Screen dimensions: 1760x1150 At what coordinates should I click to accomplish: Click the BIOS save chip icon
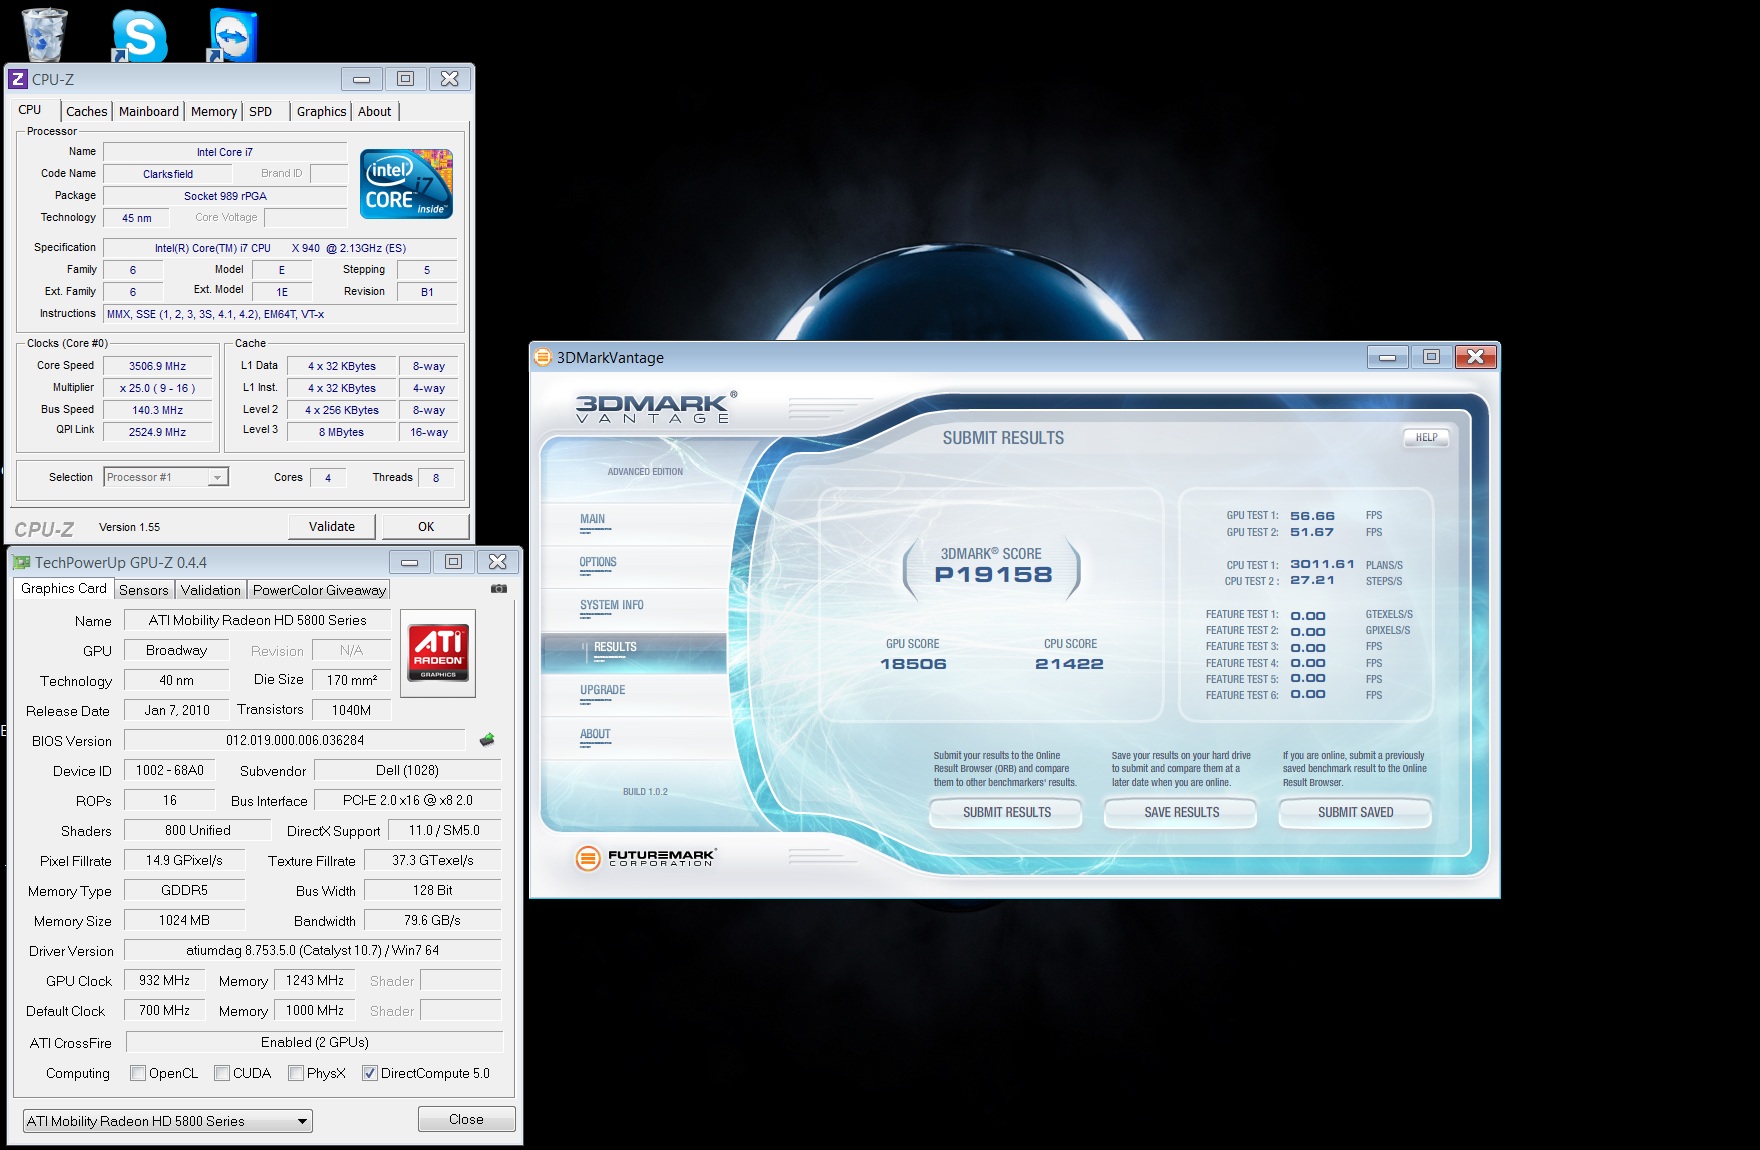(487, 740)
